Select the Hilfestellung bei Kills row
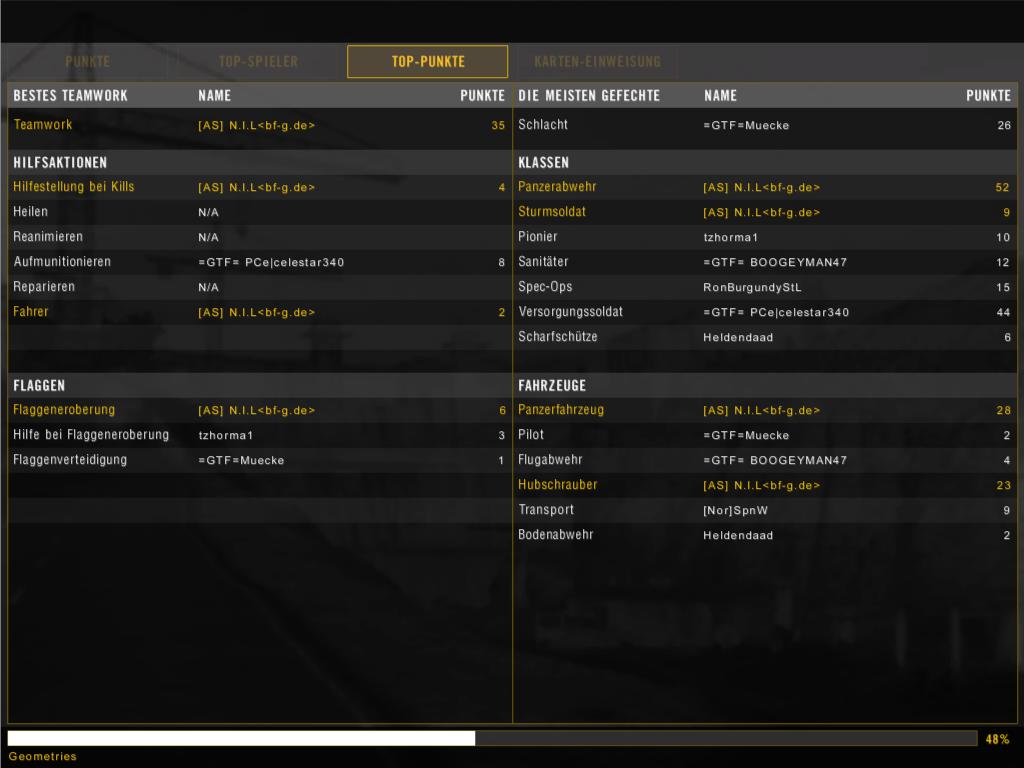The width and height of the screenshot is (1024, 768). pos(259,187)
